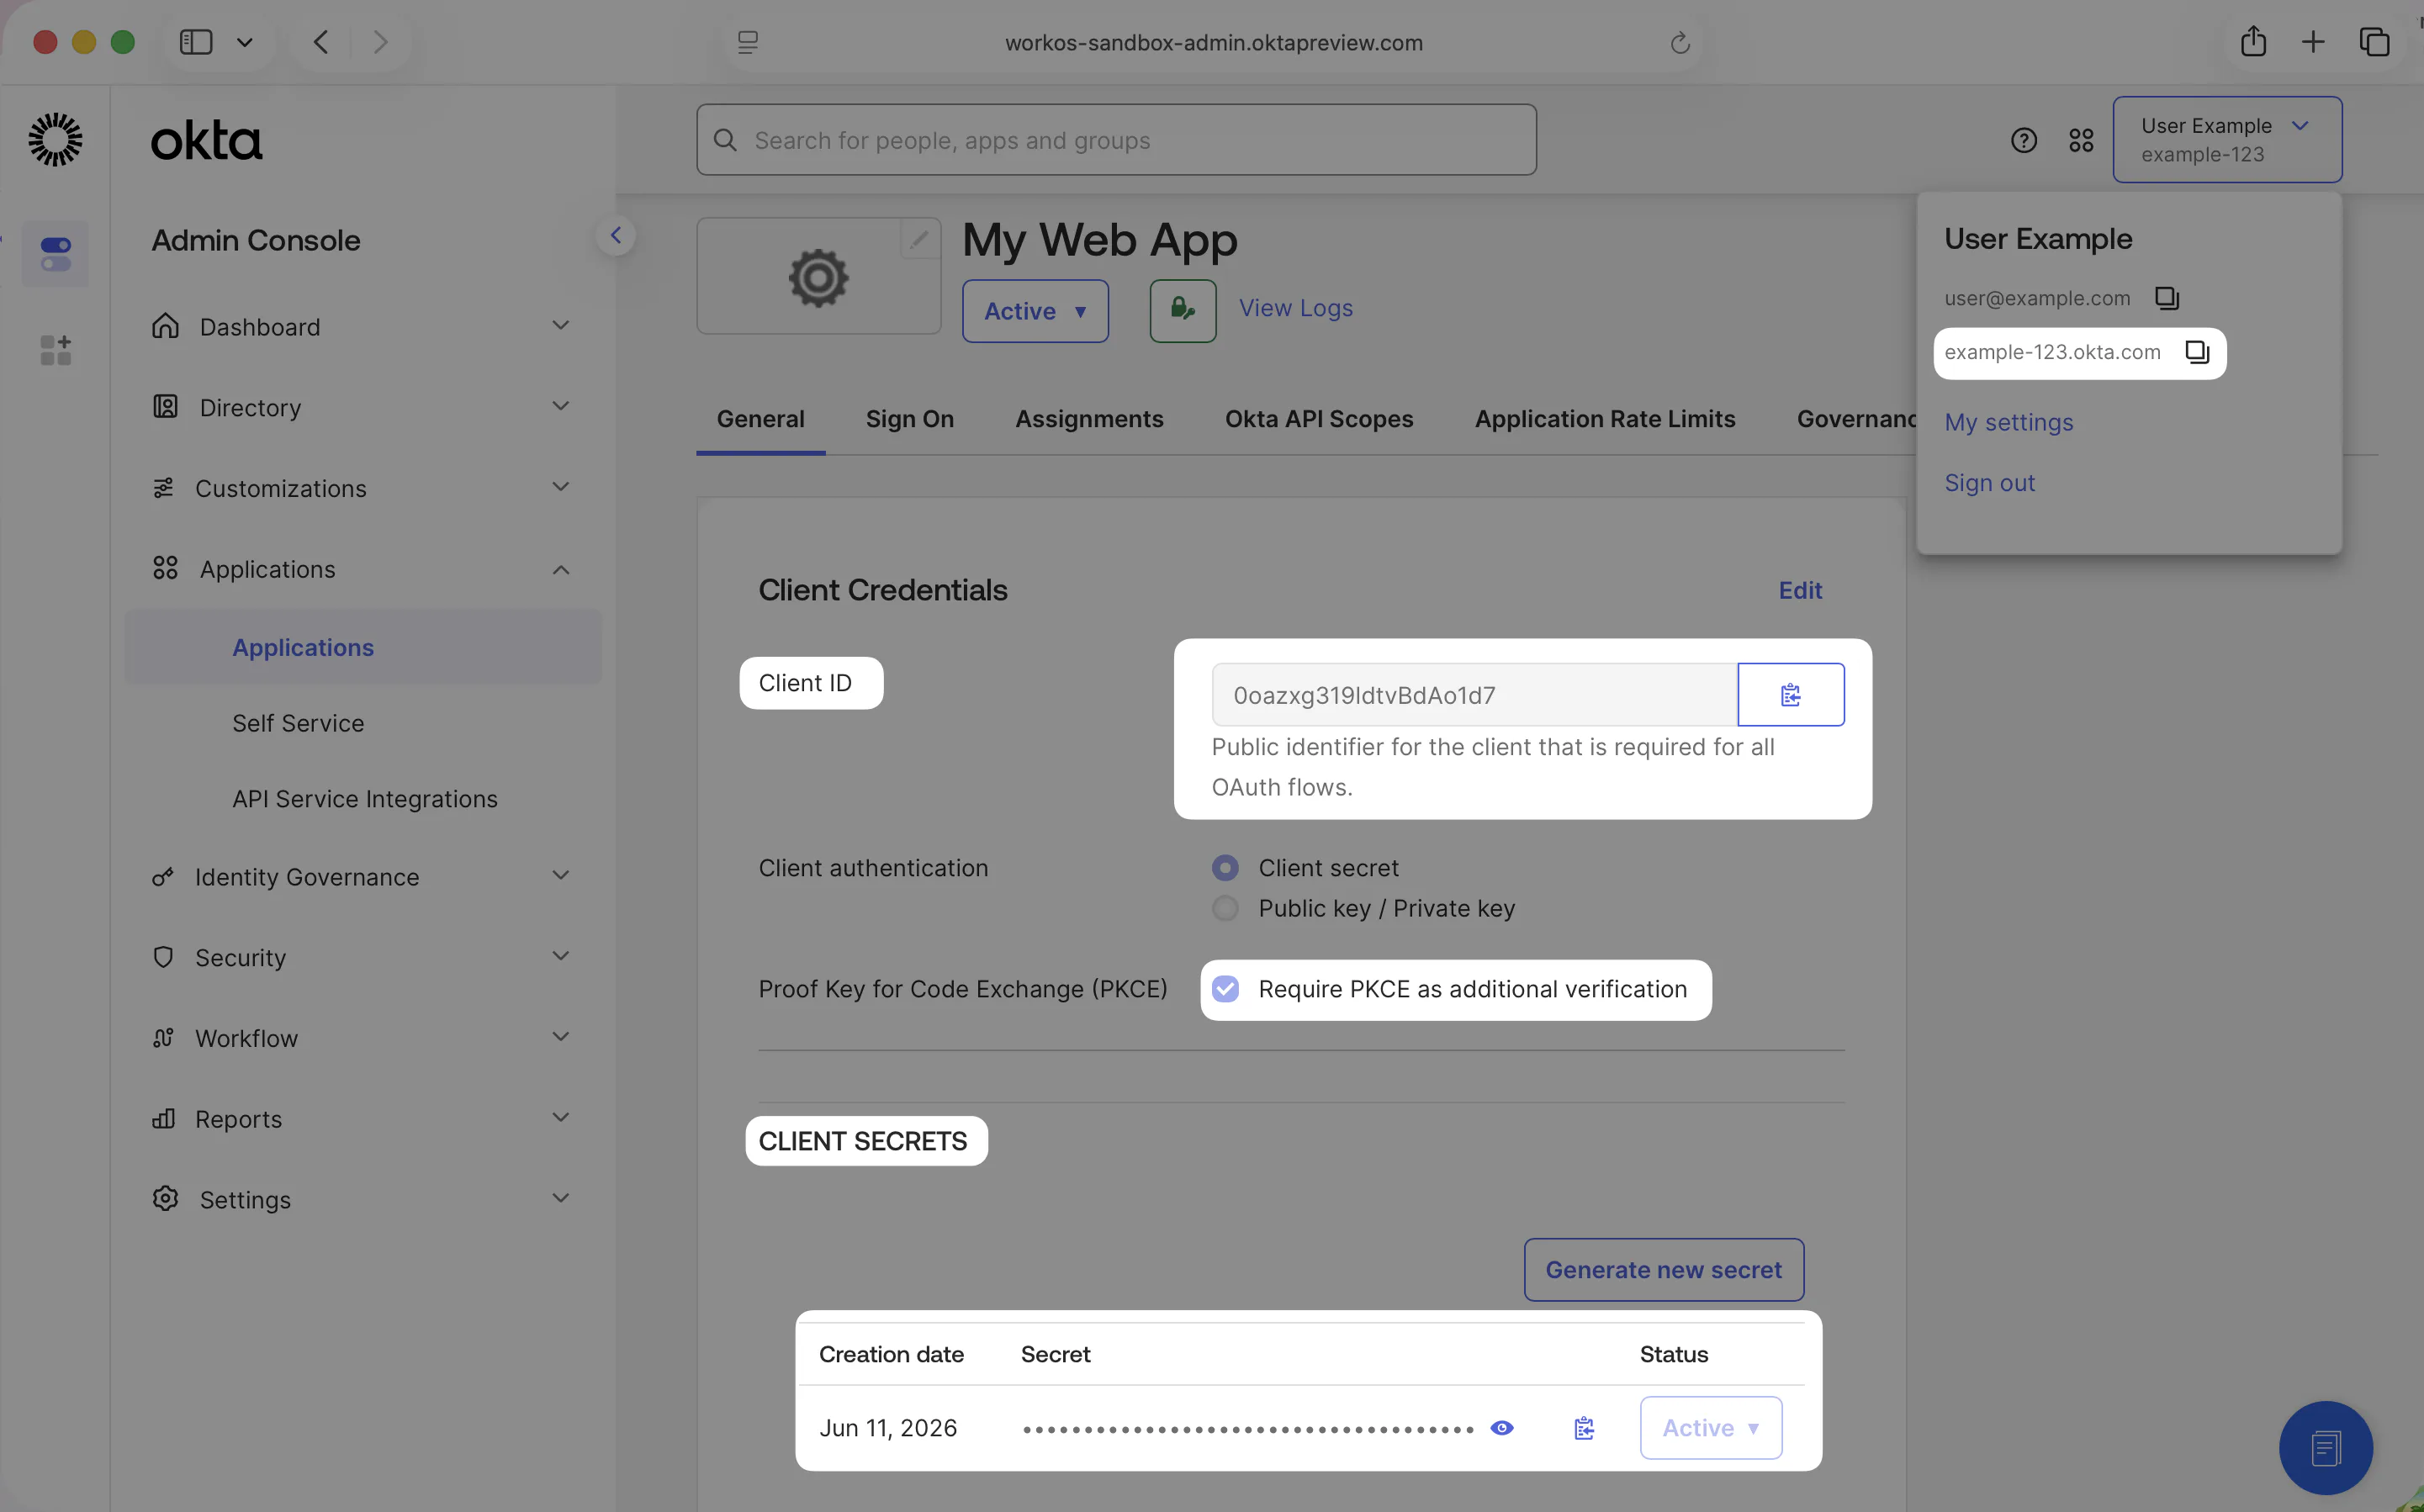
Task: Toggle Require PKCE as additional verification checkbox
Action: pyautogui.click(x=1225, y=989)
